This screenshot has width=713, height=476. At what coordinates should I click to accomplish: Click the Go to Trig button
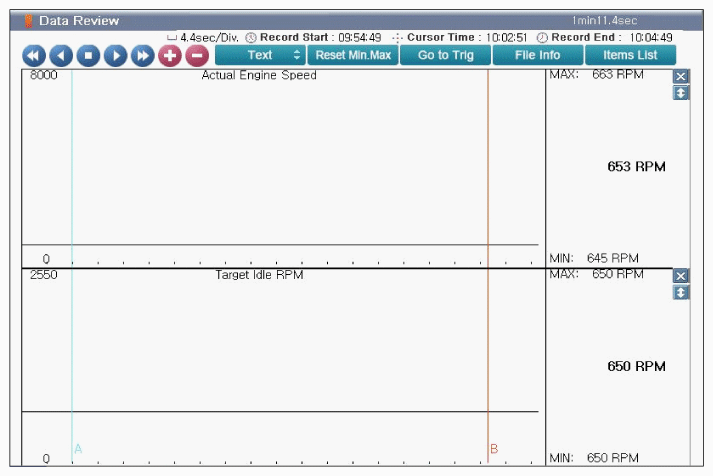(x=445, y=55)
